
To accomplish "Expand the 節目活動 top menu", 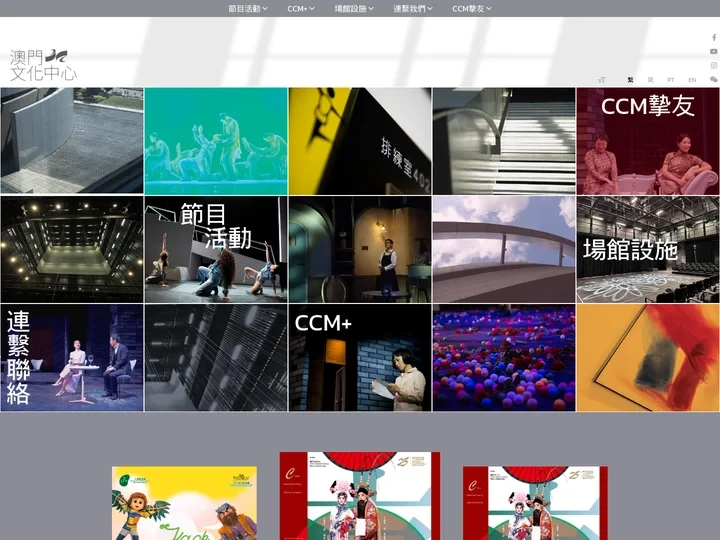I will coord(248,9).
